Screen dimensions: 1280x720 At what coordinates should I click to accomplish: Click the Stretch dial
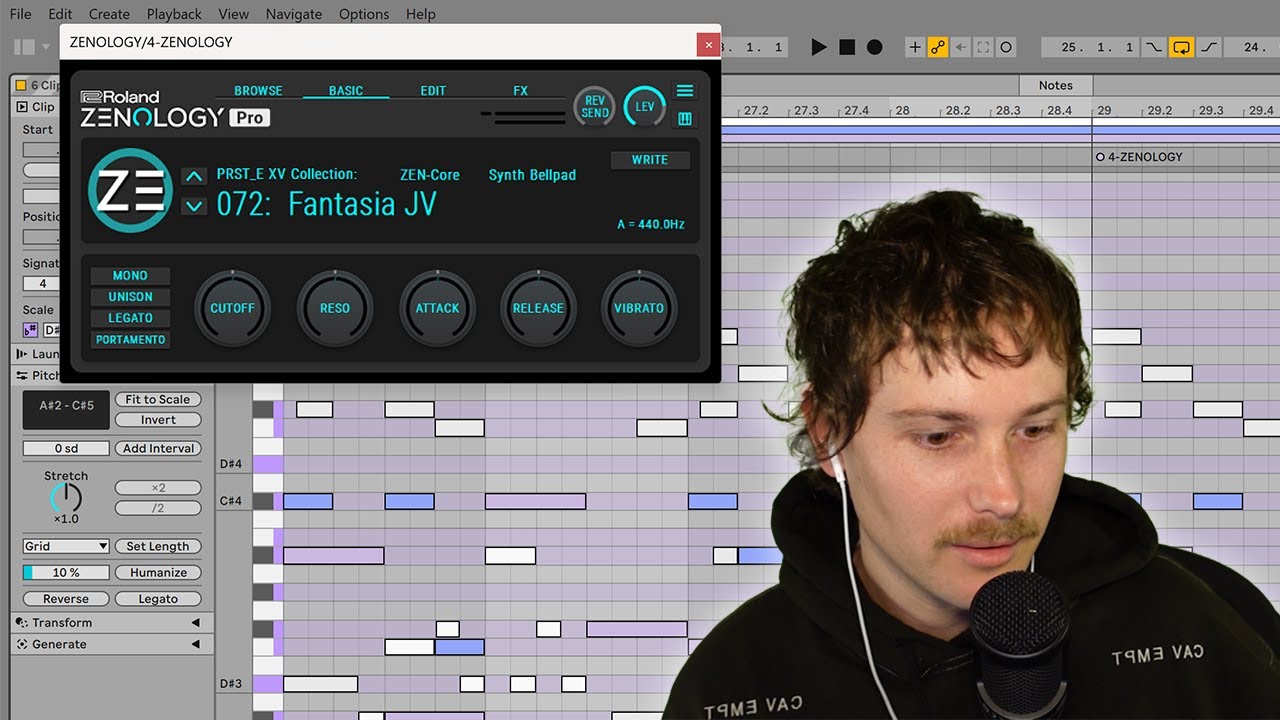(x=66, y=497)
